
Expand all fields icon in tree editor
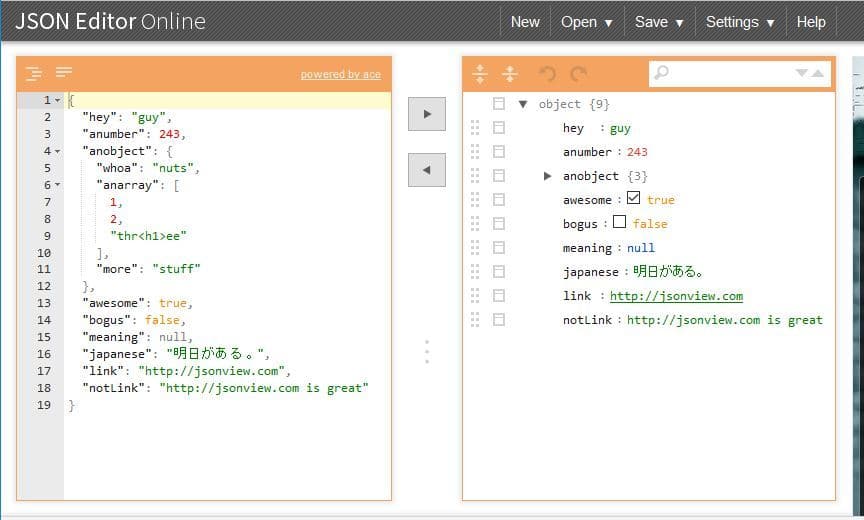(480, 73)
